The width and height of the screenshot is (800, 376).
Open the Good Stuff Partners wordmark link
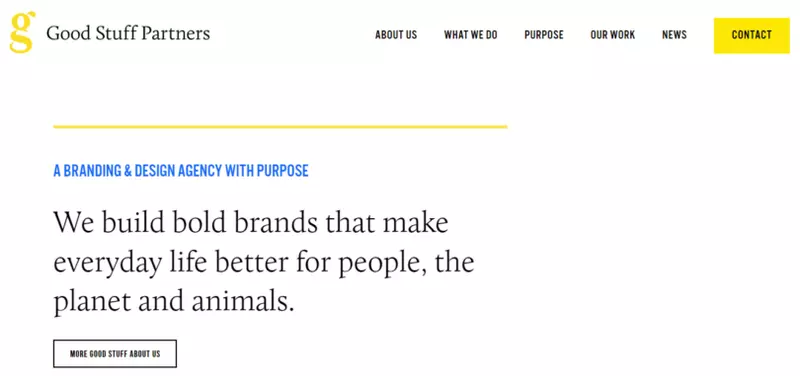coord(128,34)
